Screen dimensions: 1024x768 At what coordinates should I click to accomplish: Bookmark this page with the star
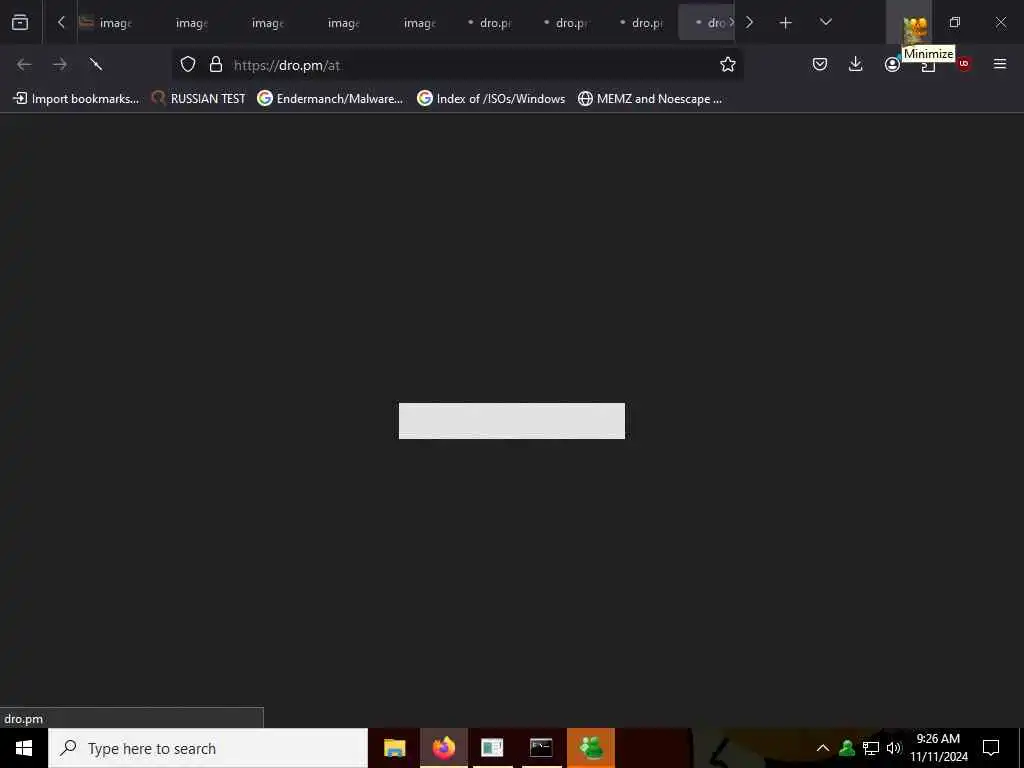[728, 64]
